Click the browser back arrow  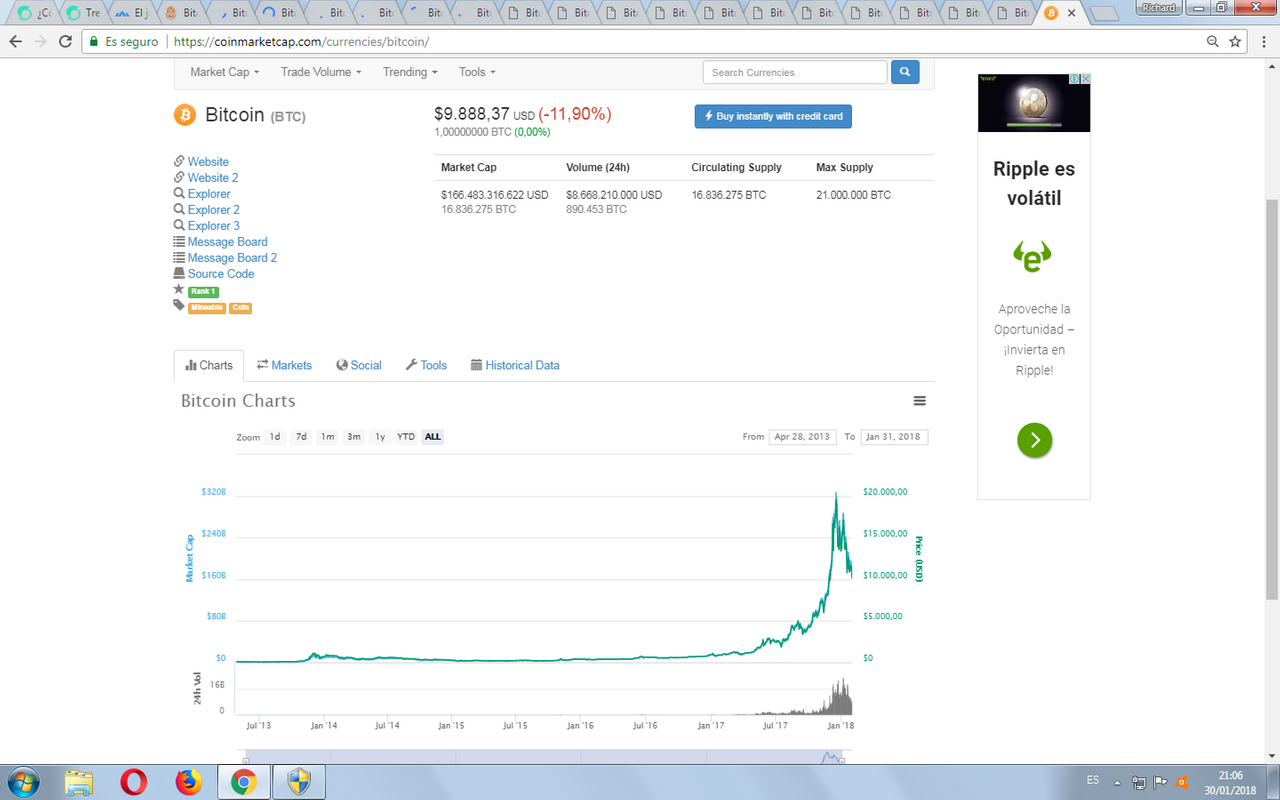click(15, 42)
